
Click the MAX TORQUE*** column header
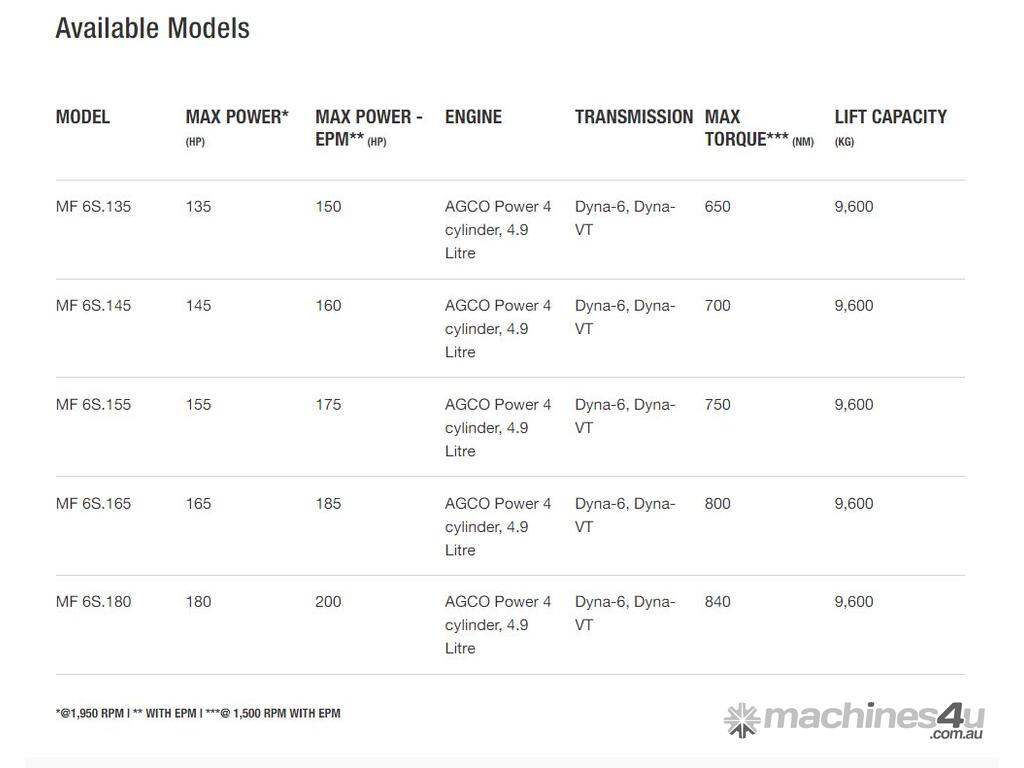click(746, 128)
